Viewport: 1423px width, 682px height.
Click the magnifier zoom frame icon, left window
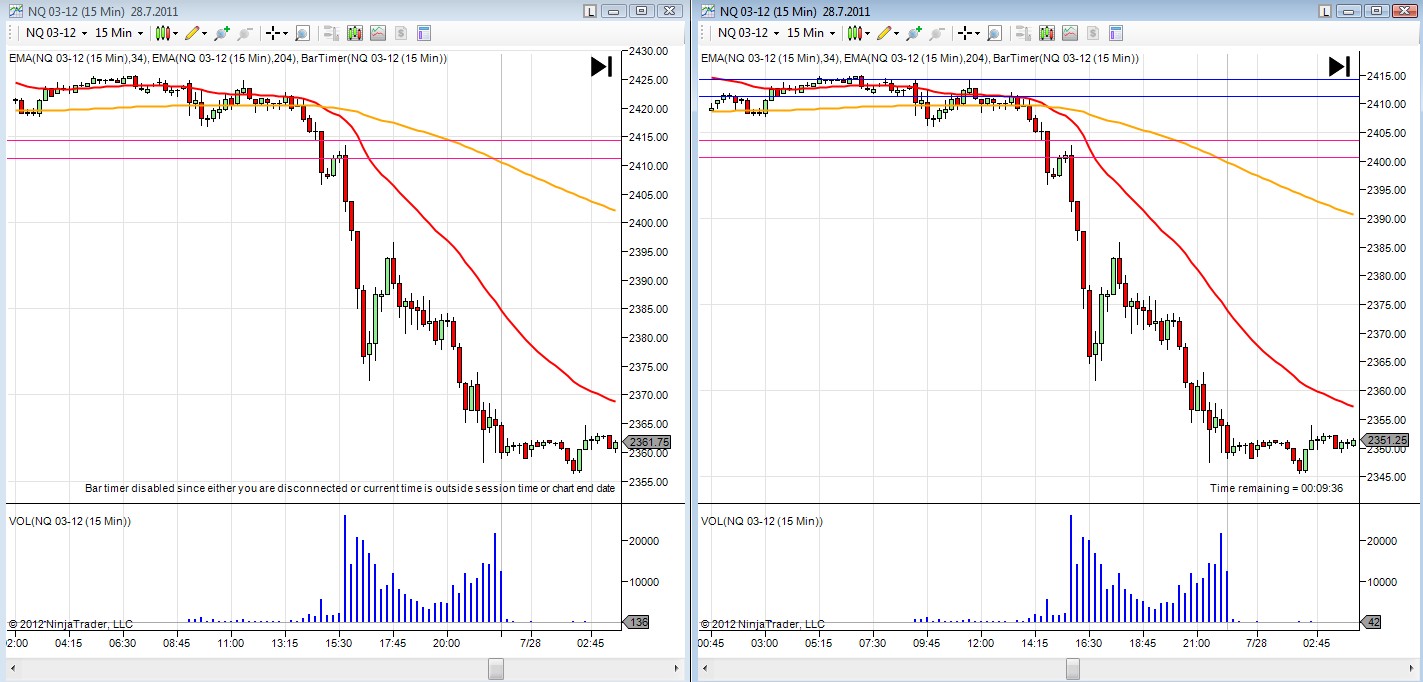(x=300, y=33)
